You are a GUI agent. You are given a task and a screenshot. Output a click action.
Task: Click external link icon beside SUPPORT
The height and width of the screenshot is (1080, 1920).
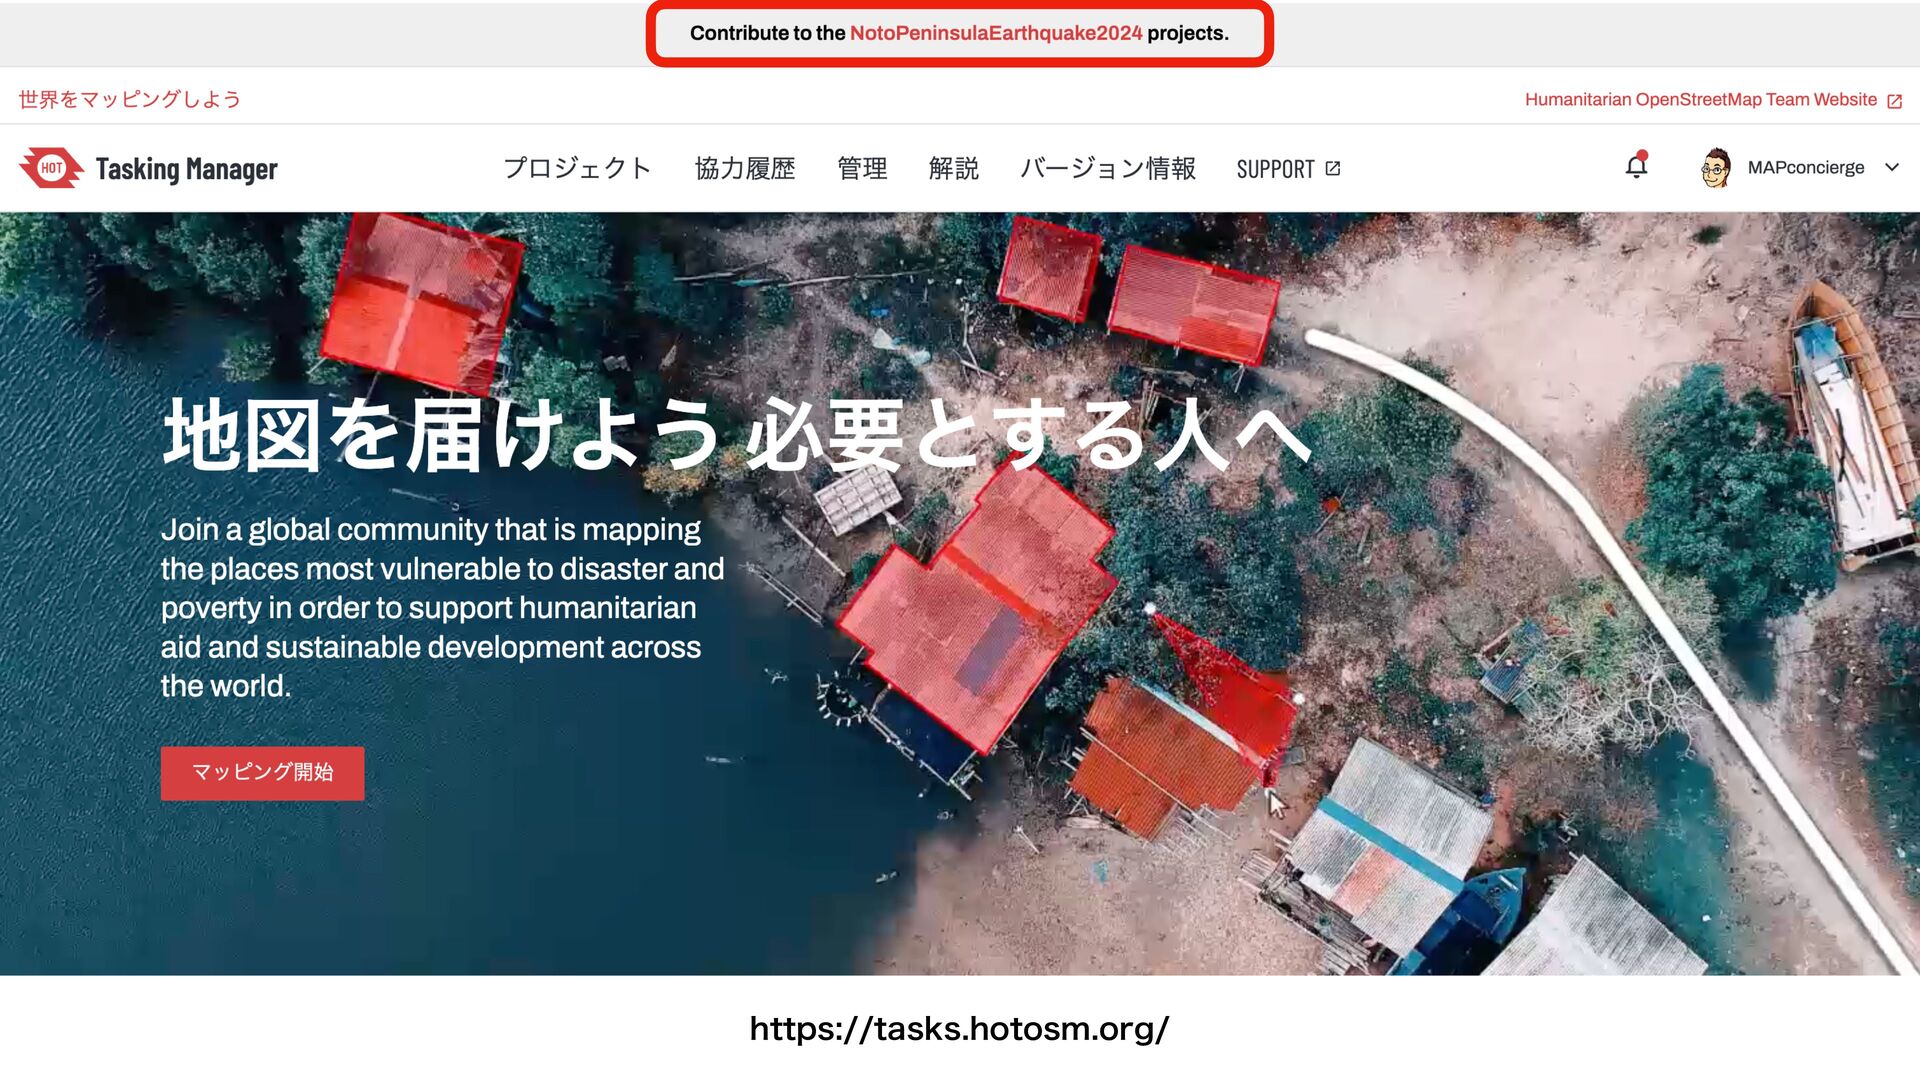[x=1333, y=168]
